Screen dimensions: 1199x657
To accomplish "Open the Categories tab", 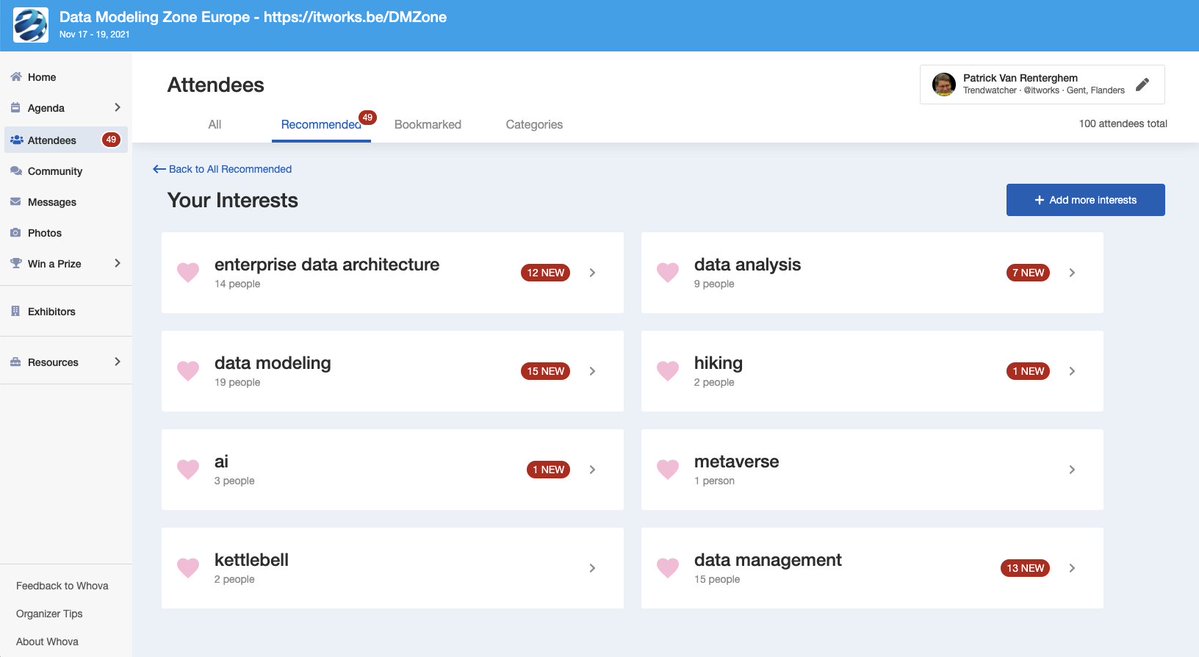I will coord(534,125).
